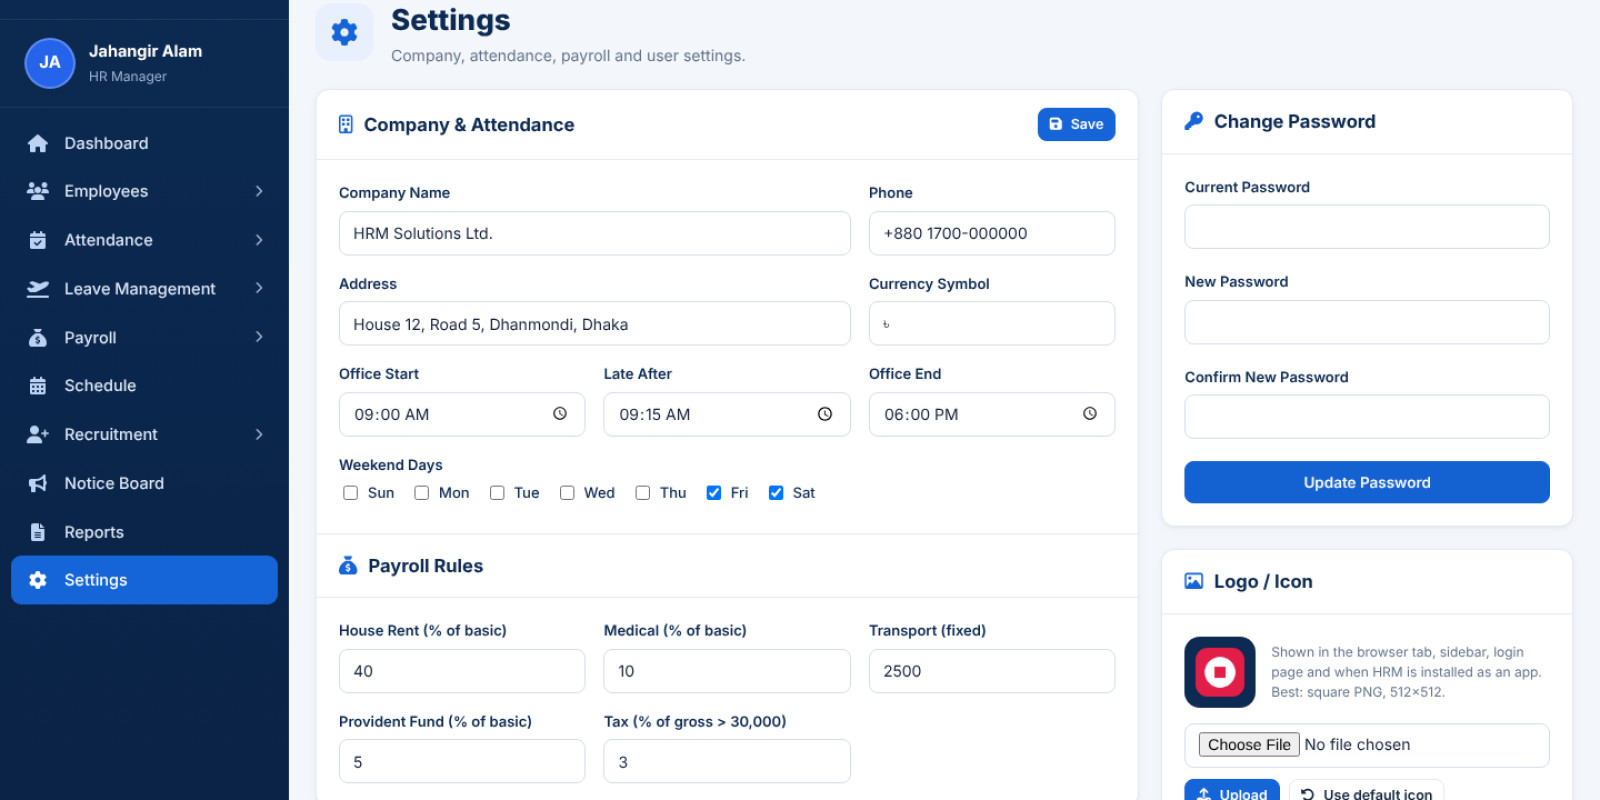The width and height of the screenshot is (1600, 800).
Task: Click the House Rent percentage field
Action: 462,671
